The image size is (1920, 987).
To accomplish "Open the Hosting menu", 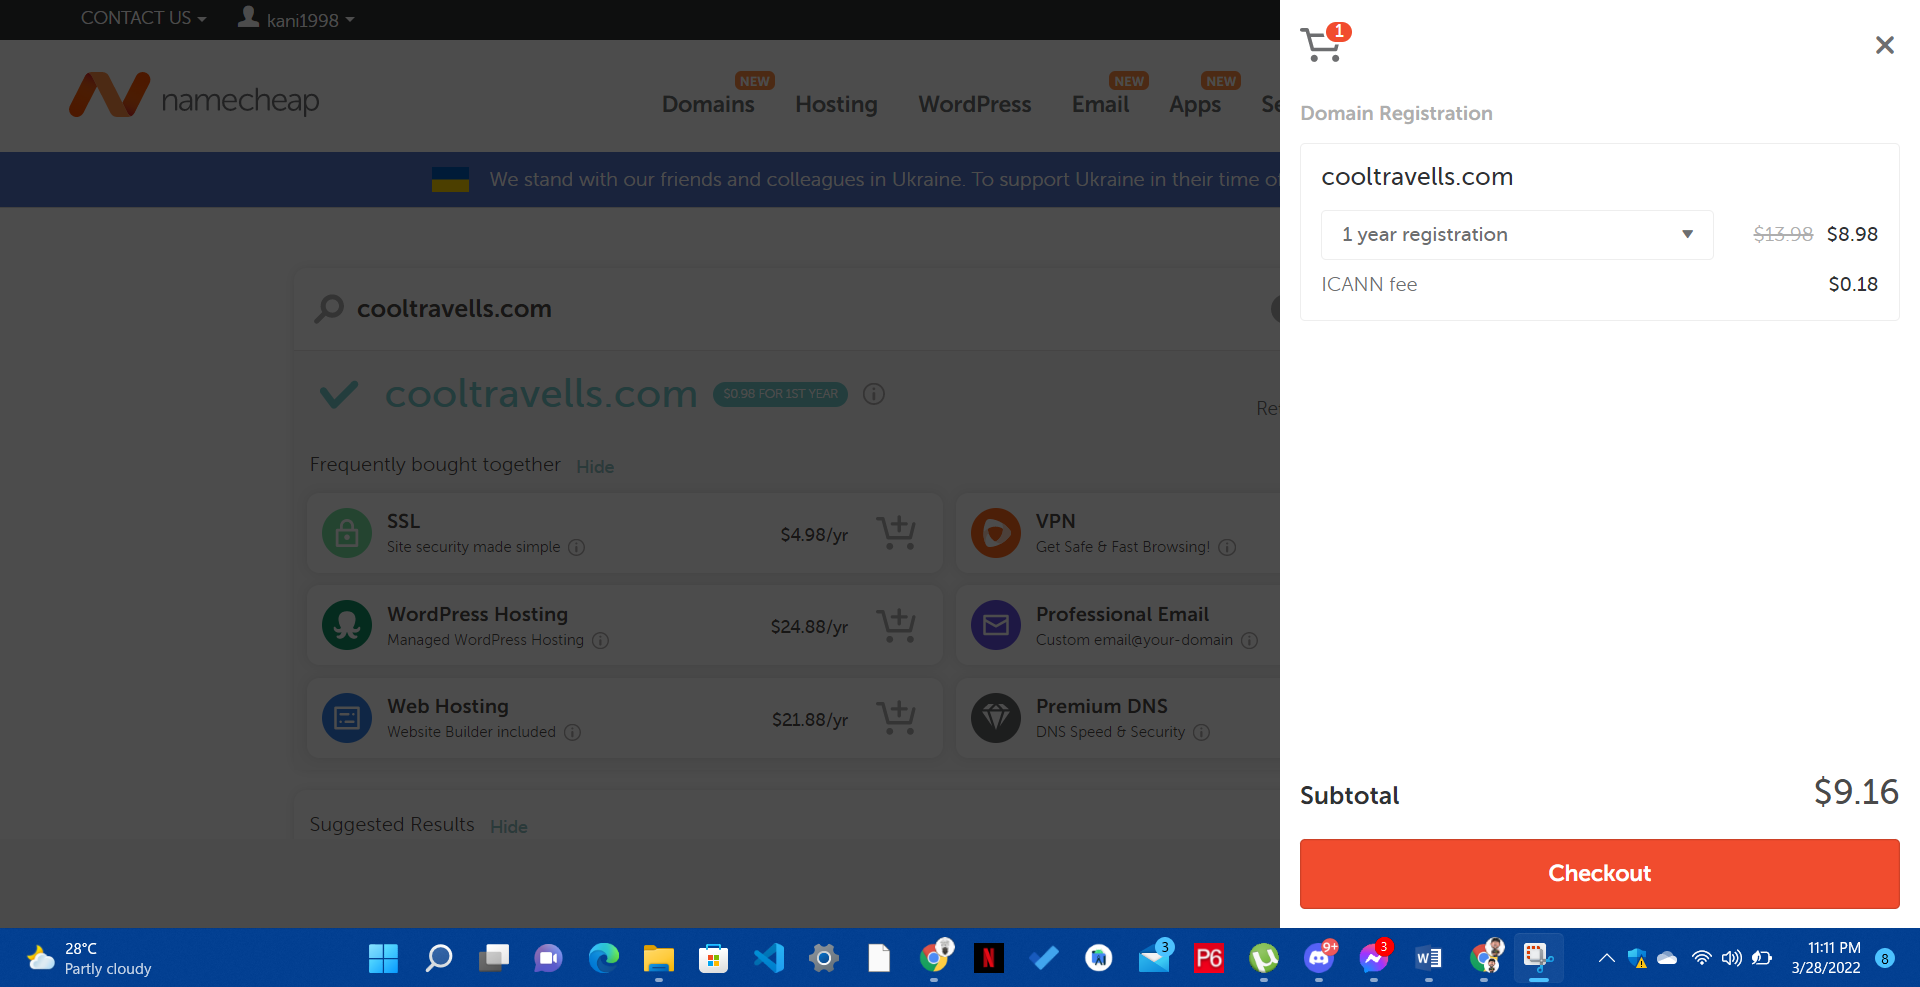I will (x=836, y=104).
